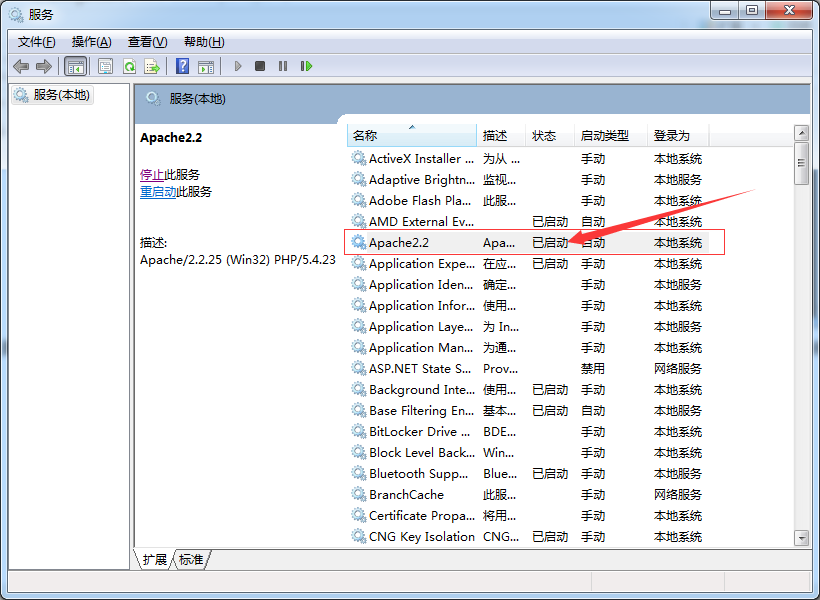The image size is (820, 600).
Task: Click the scrollbar down arrow
Action: pos(801,537)
